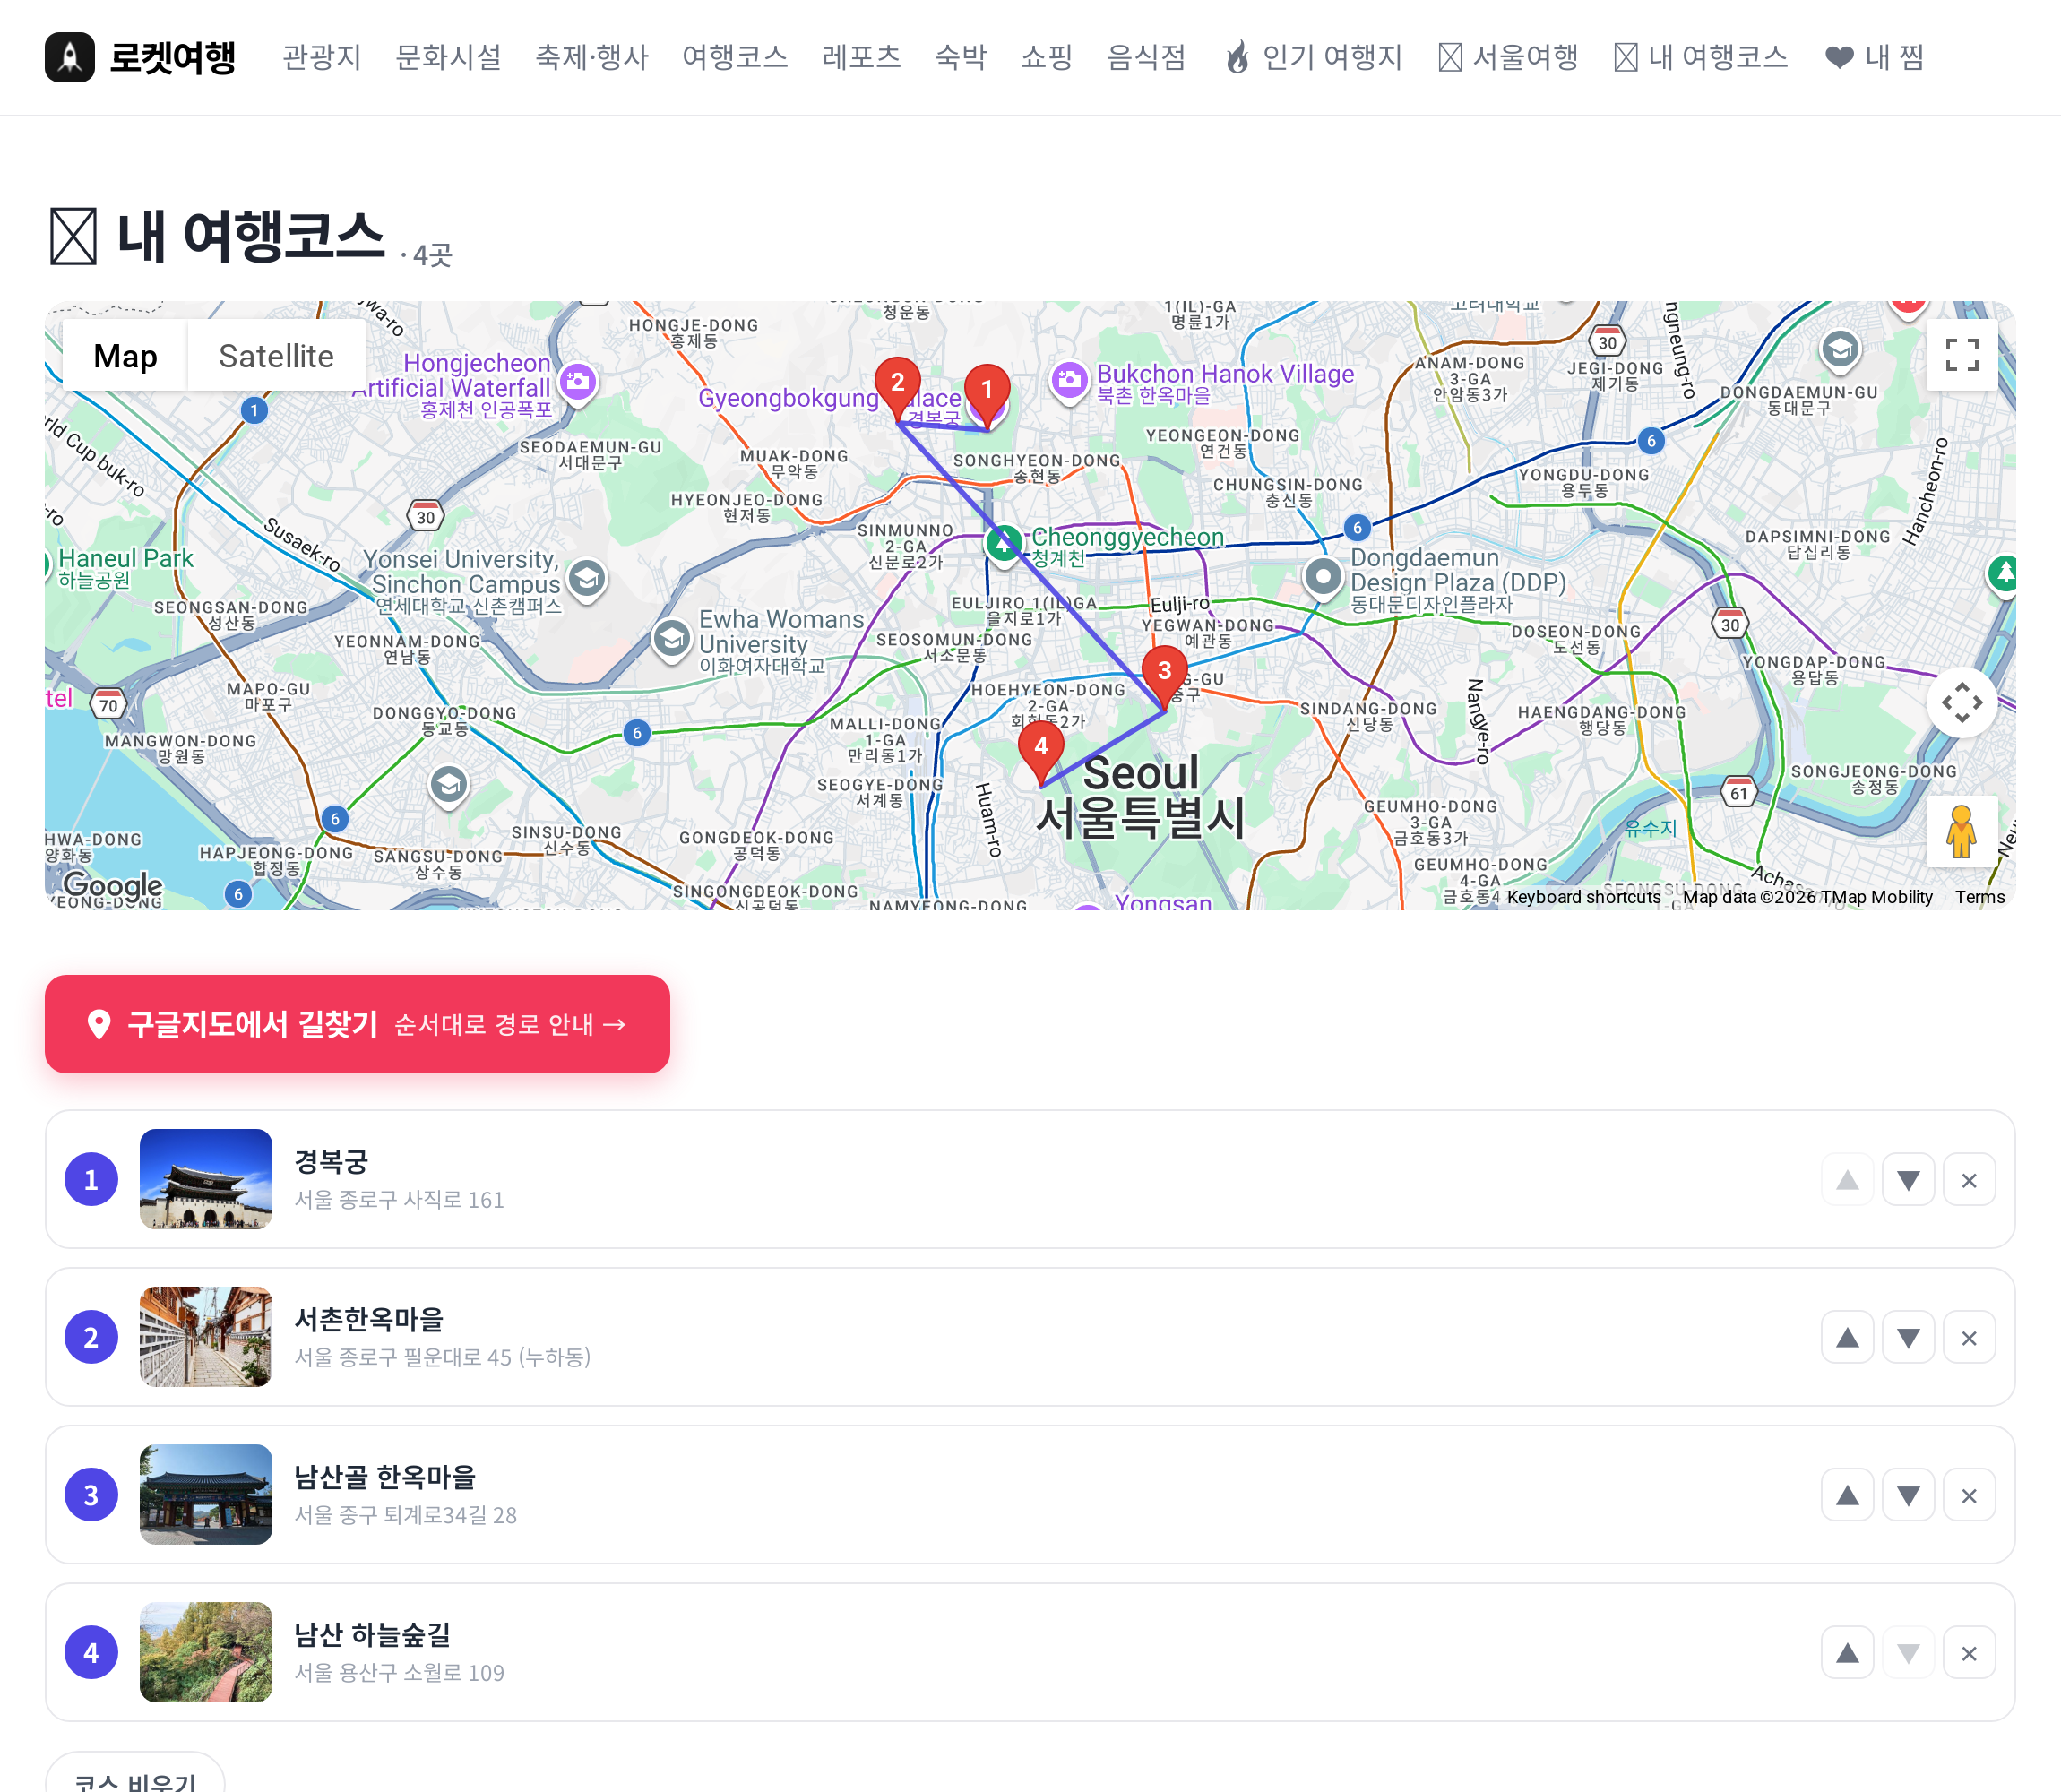Remove 남산골 한옥마을 from the course
The width and height of the screenshot is (2061, 1792).
click(x=1969, y=1496)
